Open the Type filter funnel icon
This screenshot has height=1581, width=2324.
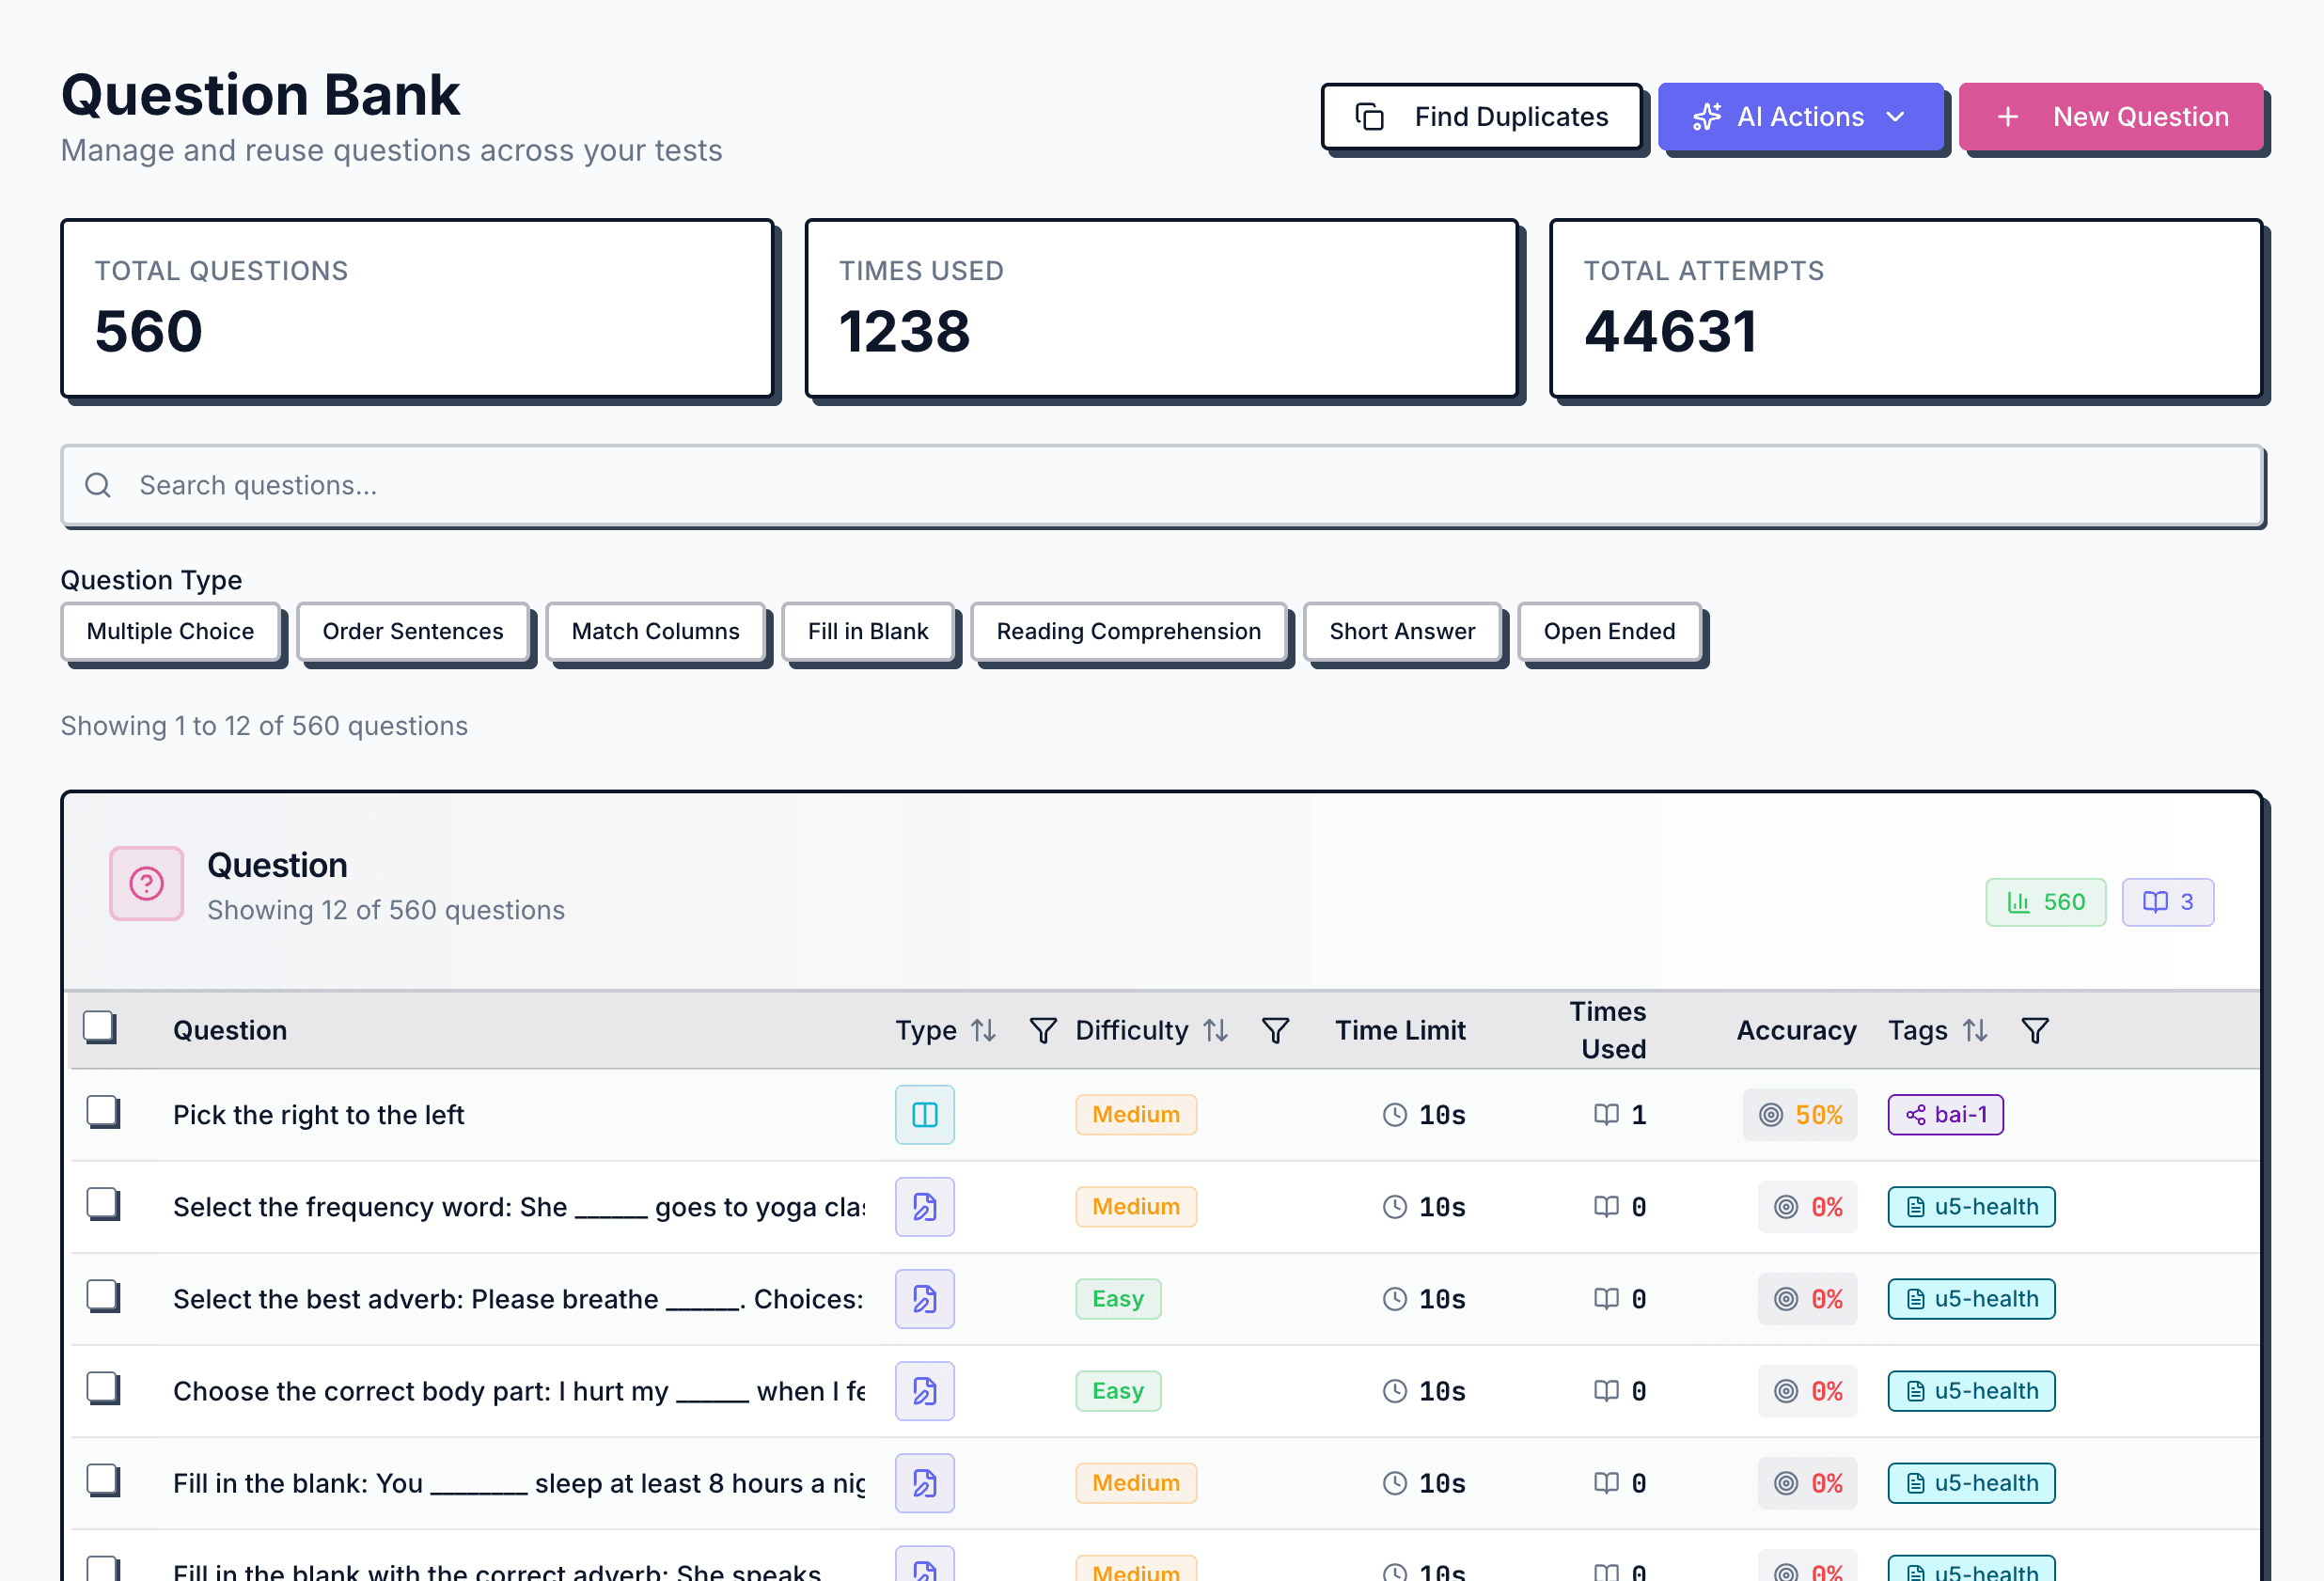coord(1043,1030)
